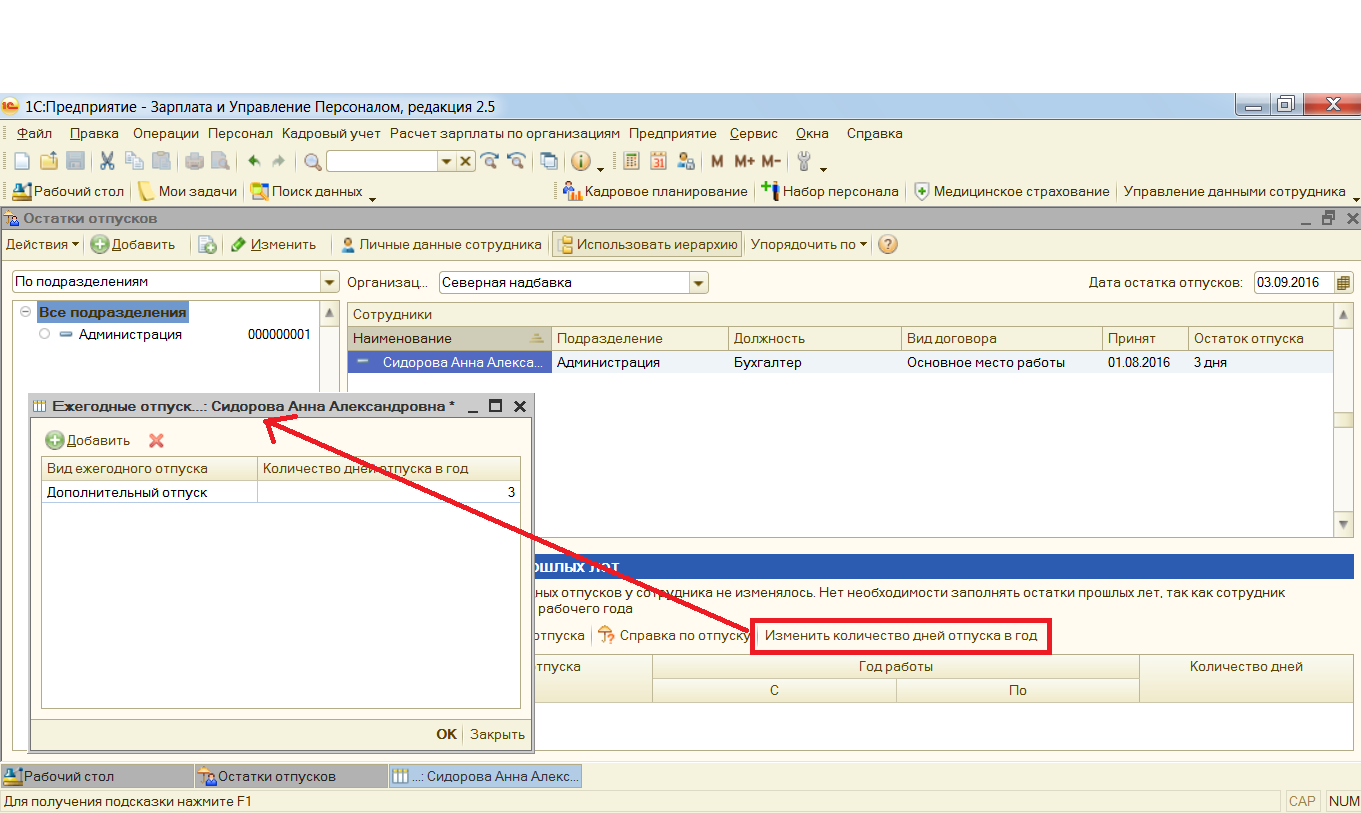The height and width of the screenshot is (813, 1361).
Task: Click Справка по отпуску button
Action: [674, 635]
